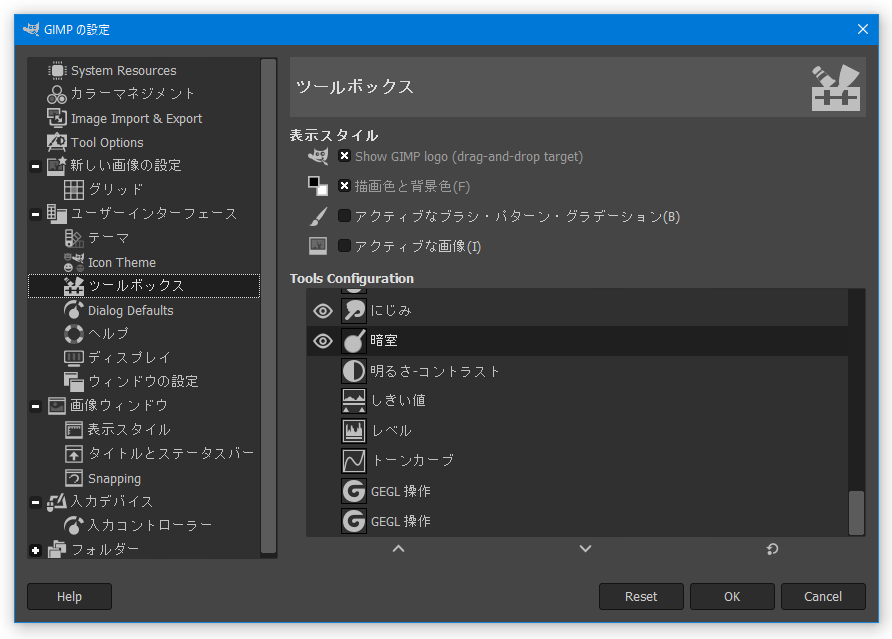The width and height of the screenshot is (892, 639).
Task: Click the ヘルプ lifebuoy icon
Action: pyautogui.click(x=74, y=334)
